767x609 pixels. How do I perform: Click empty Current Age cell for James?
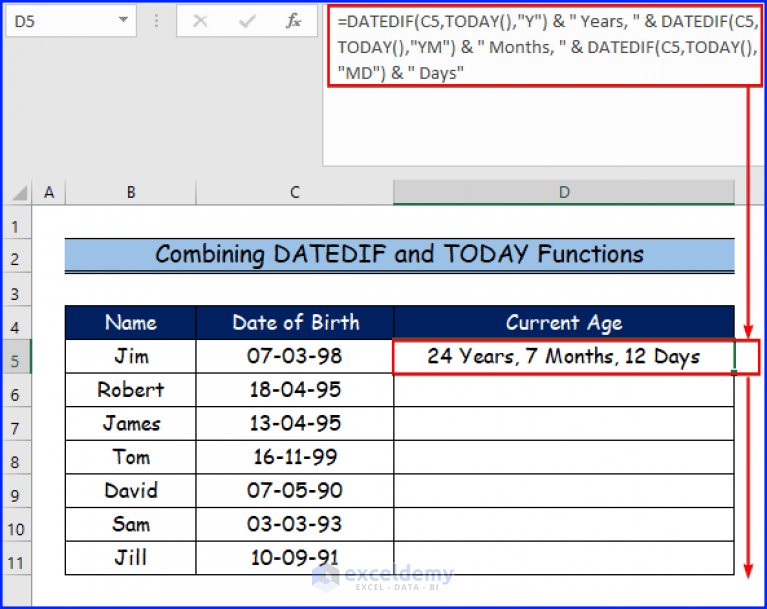(564, 424)
